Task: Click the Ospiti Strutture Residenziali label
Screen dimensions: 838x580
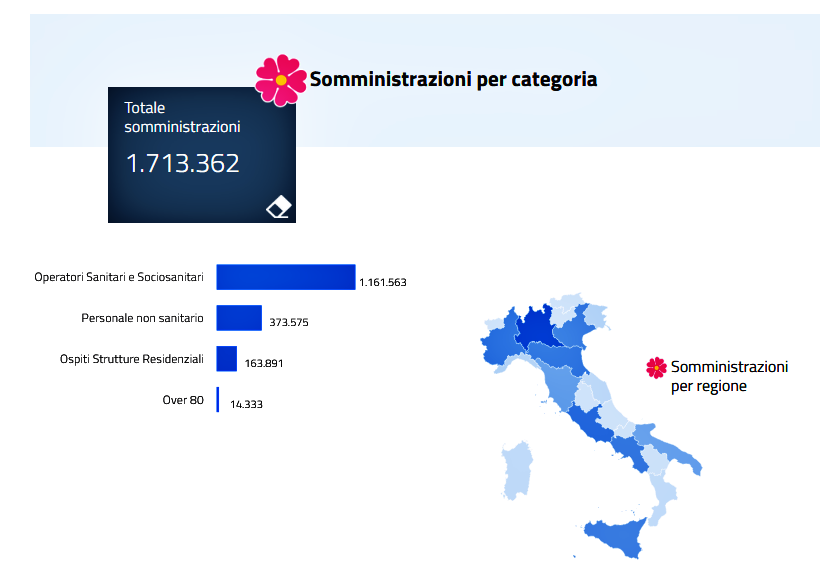Action: [x=132, y=359]
